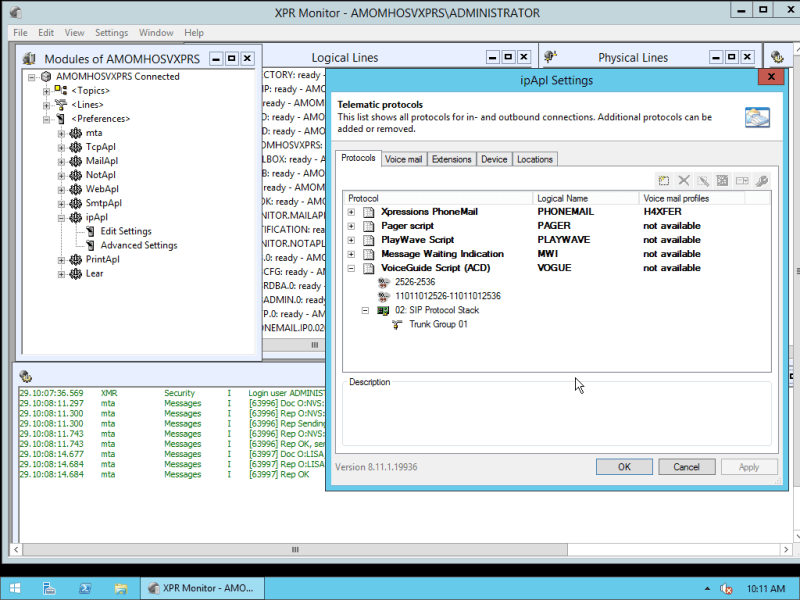The height and width of the screenshot is (600, 800).
Task: Click the VoiceGuide Script document icon
Action: point(369,268)
